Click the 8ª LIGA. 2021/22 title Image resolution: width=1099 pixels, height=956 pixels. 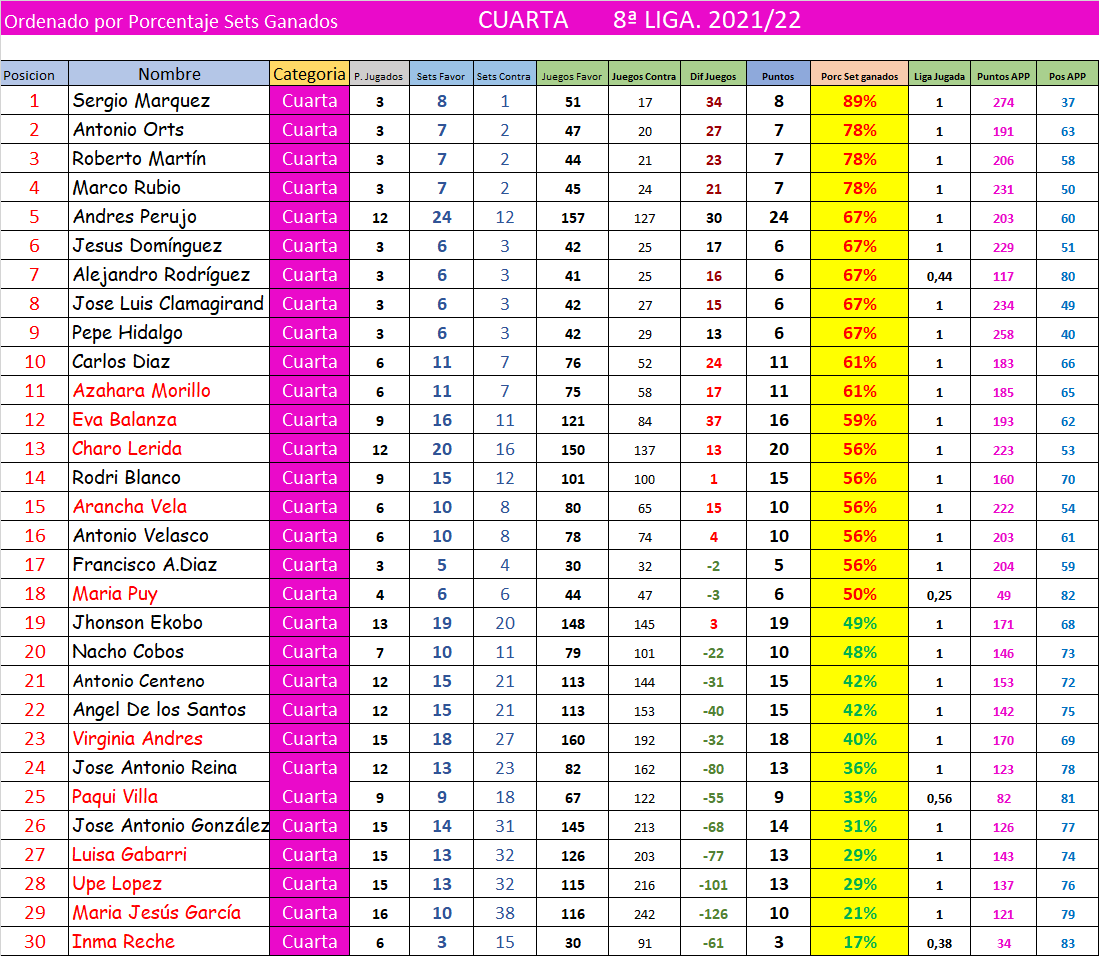[x=706, y=20]
